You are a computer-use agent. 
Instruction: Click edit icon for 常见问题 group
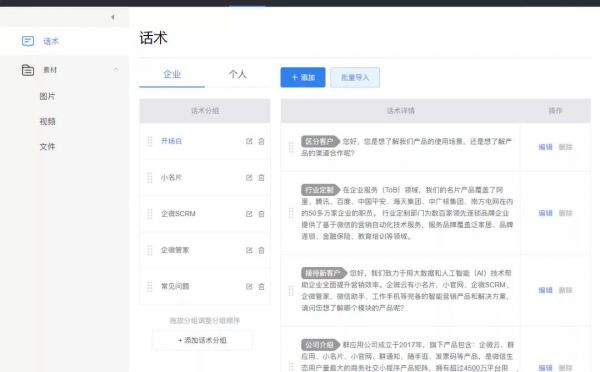tap(249, 286)
